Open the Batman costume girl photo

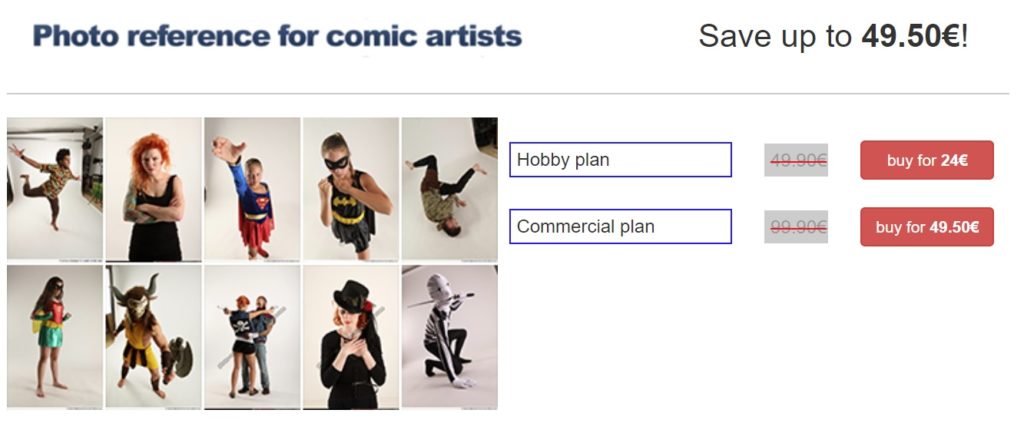[351, 189]
